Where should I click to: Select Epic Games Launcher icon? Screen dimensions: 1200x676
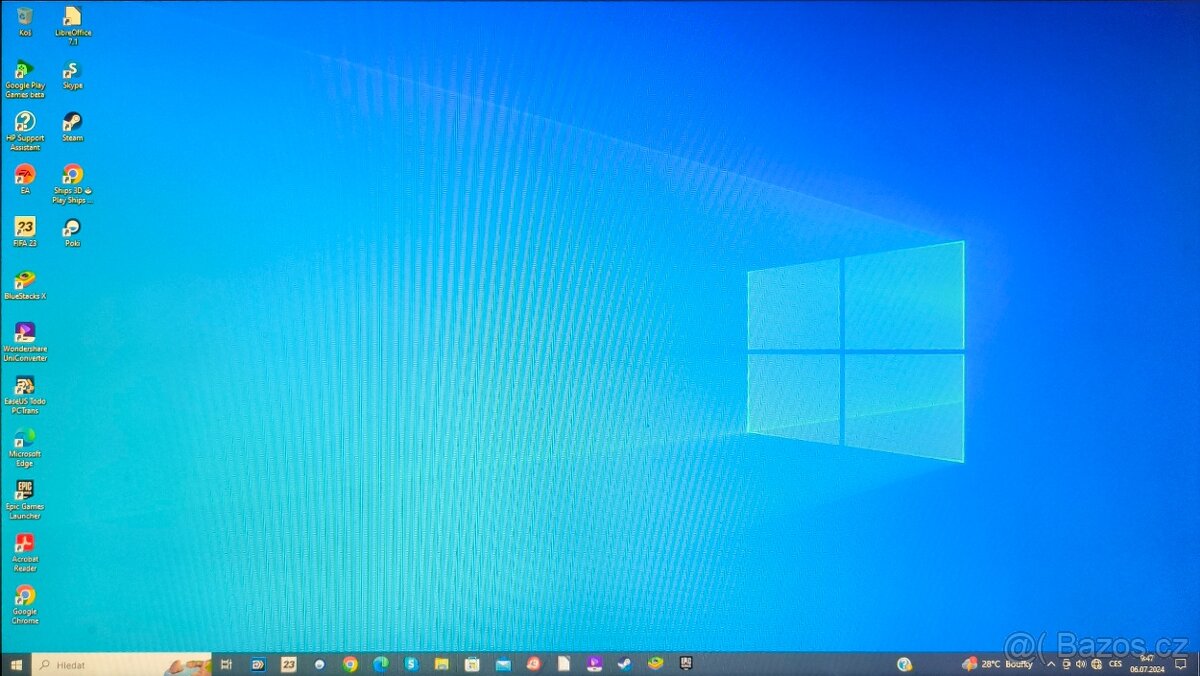click(x=25, y=500)
